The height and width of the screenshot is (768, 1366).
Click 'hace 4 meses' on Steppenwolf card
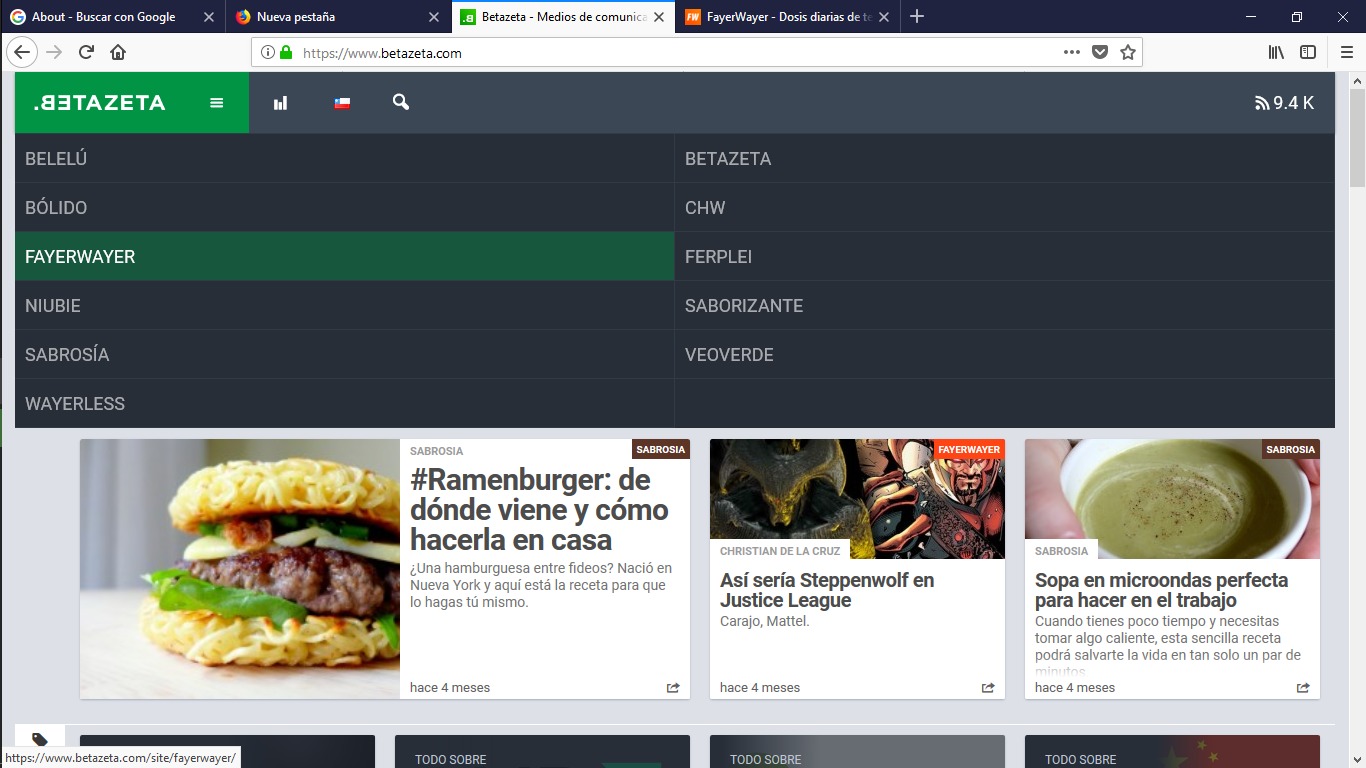point(760,687)
